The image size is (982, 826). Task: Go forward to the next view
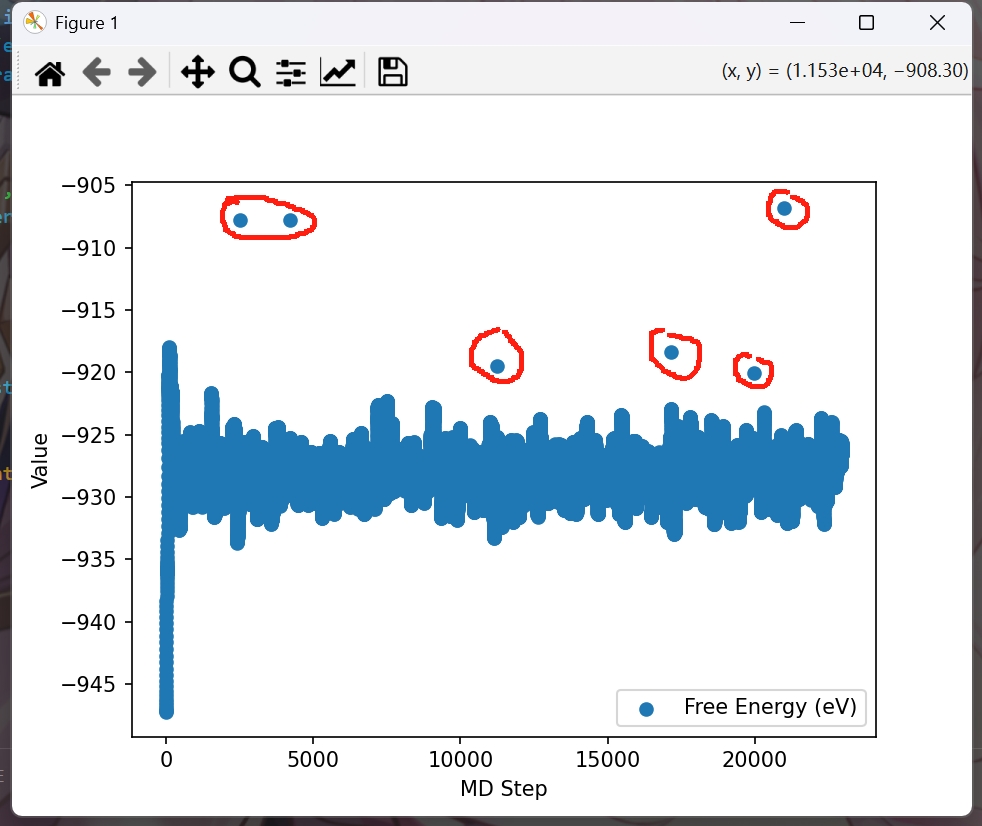pos(142,72)
